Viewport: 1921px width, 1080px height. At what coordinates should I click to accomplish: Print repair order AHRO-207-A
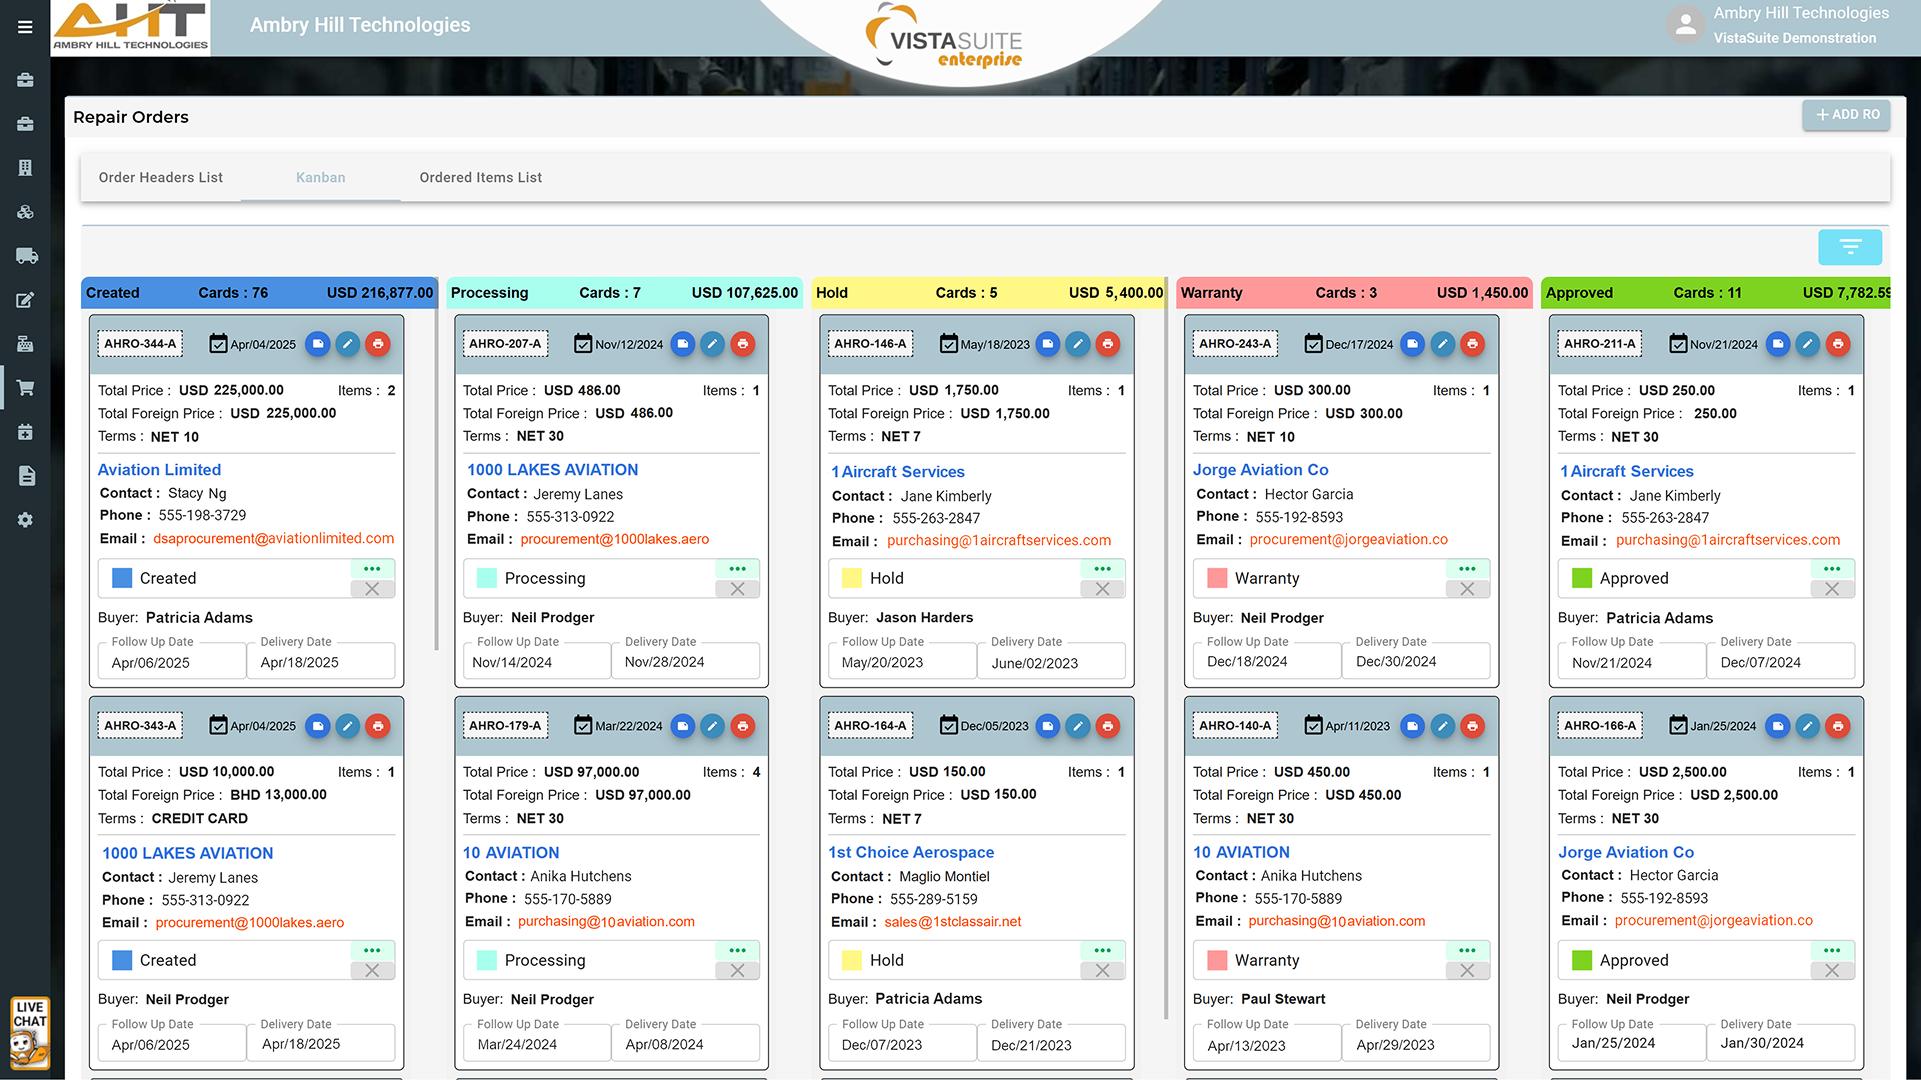pyautogui.click(x=742, y=344)
